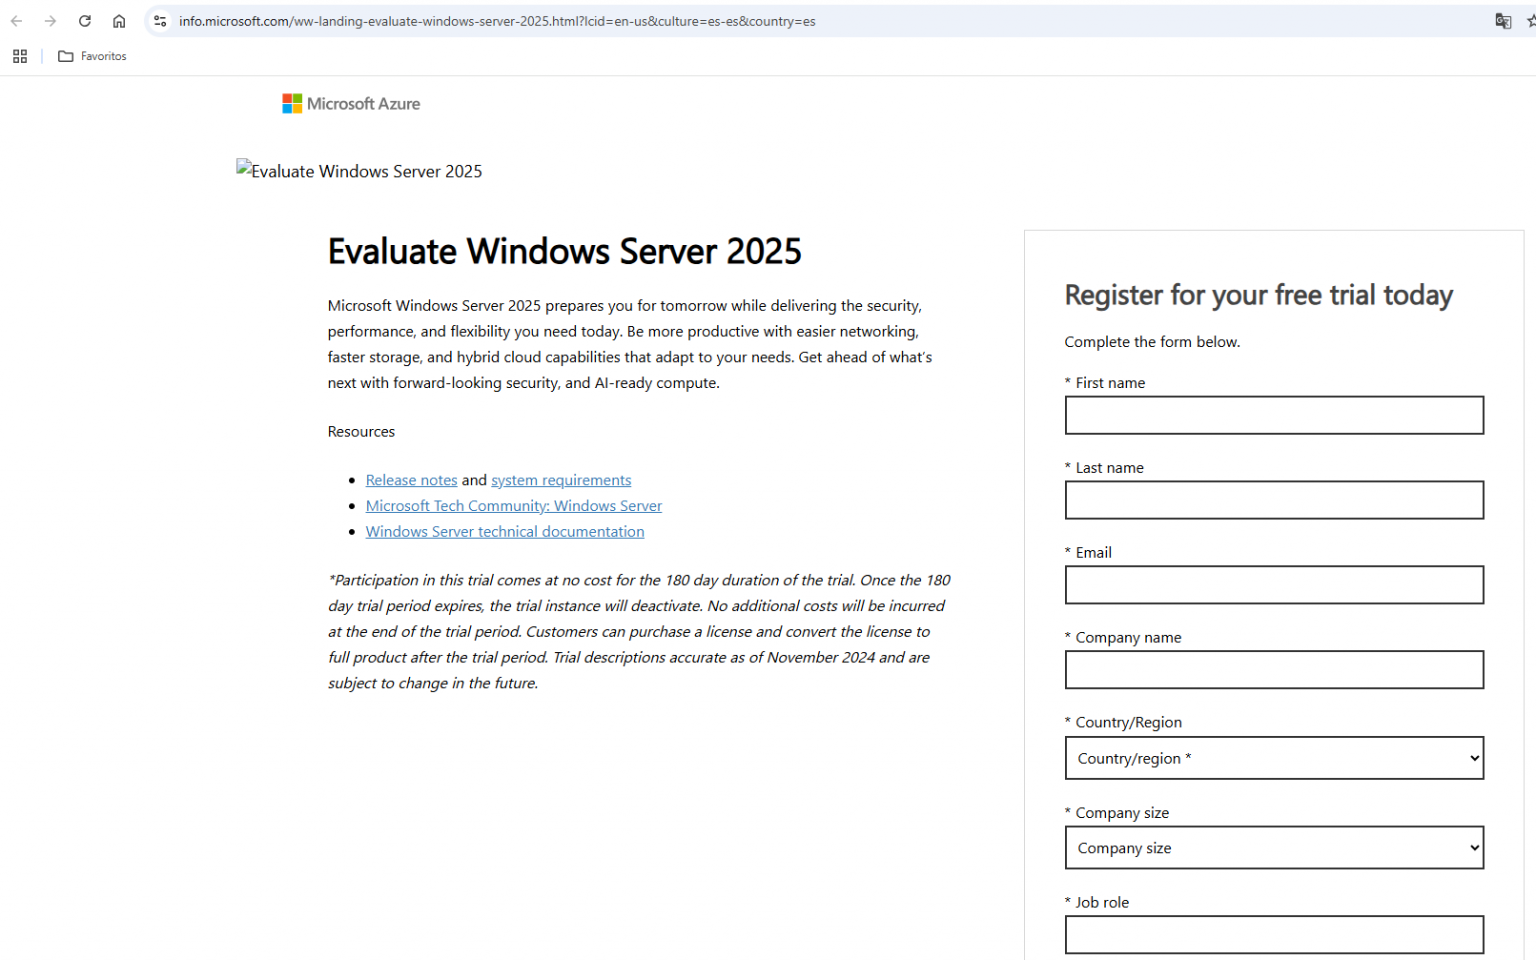Open Release notes link
This screenshot has height=960, width=1536.
click(411, 480)
